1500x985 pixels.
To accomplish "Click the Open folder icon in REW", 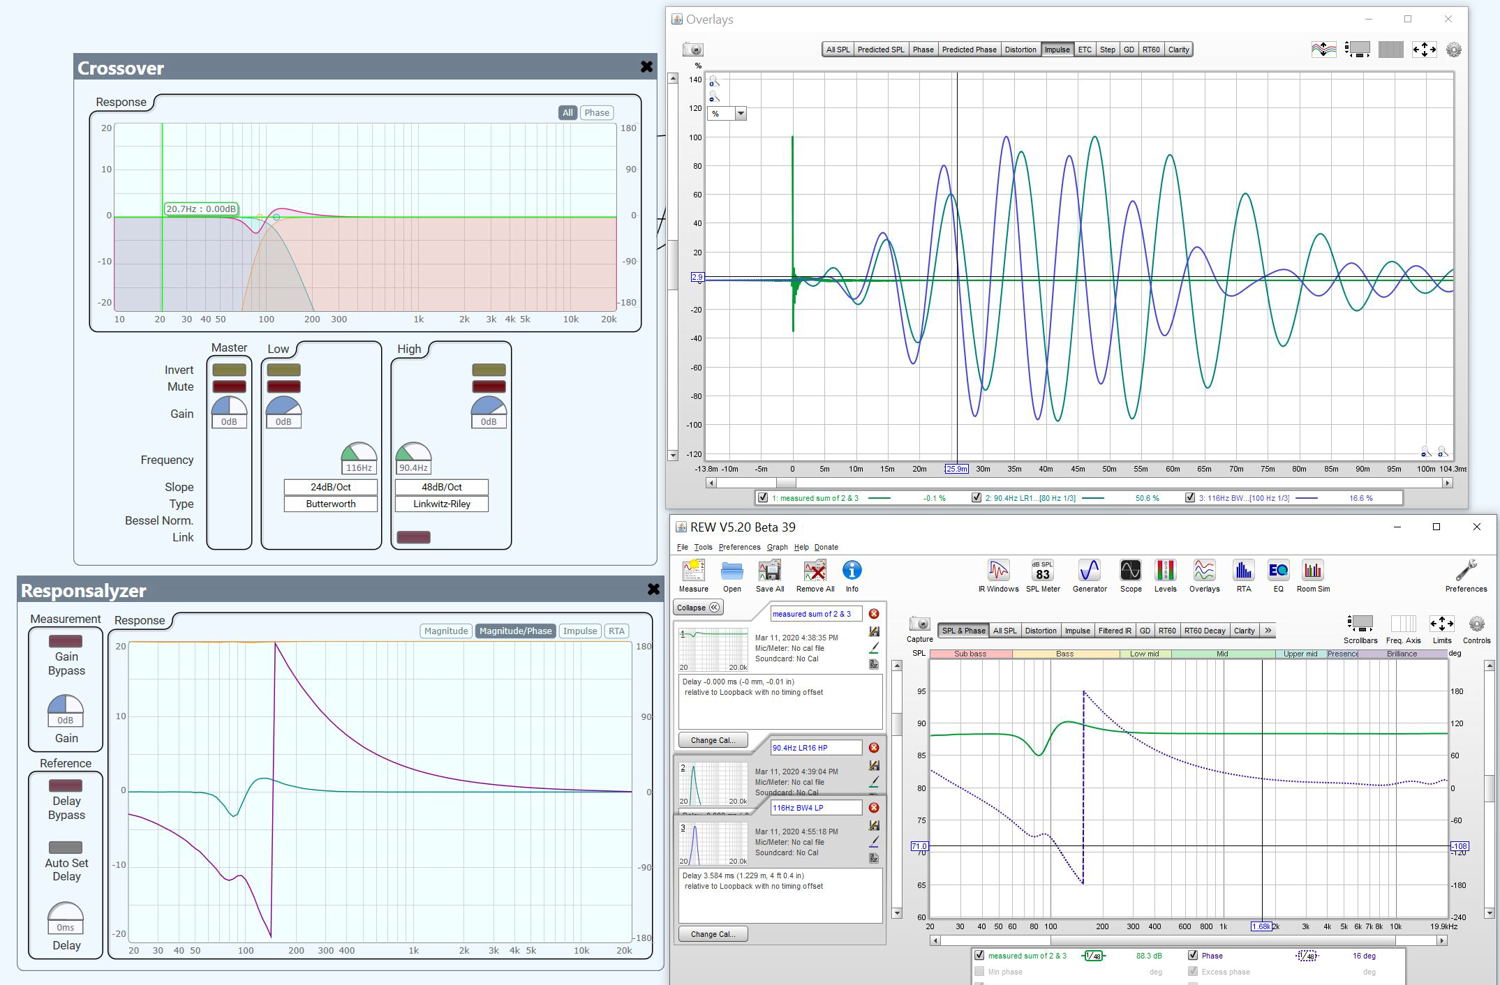I will pyautogui.click(x=732, y=571).
